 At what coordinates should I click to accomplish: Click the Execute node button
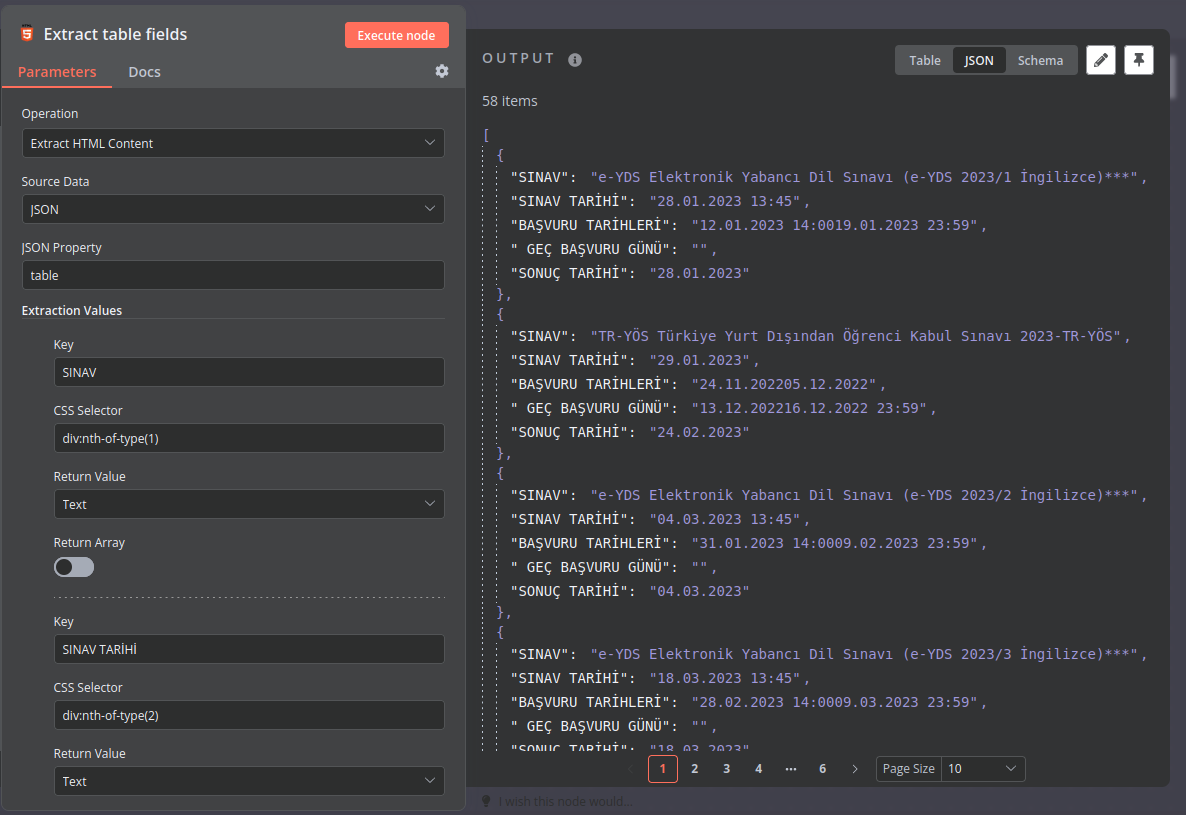(396, 35)
